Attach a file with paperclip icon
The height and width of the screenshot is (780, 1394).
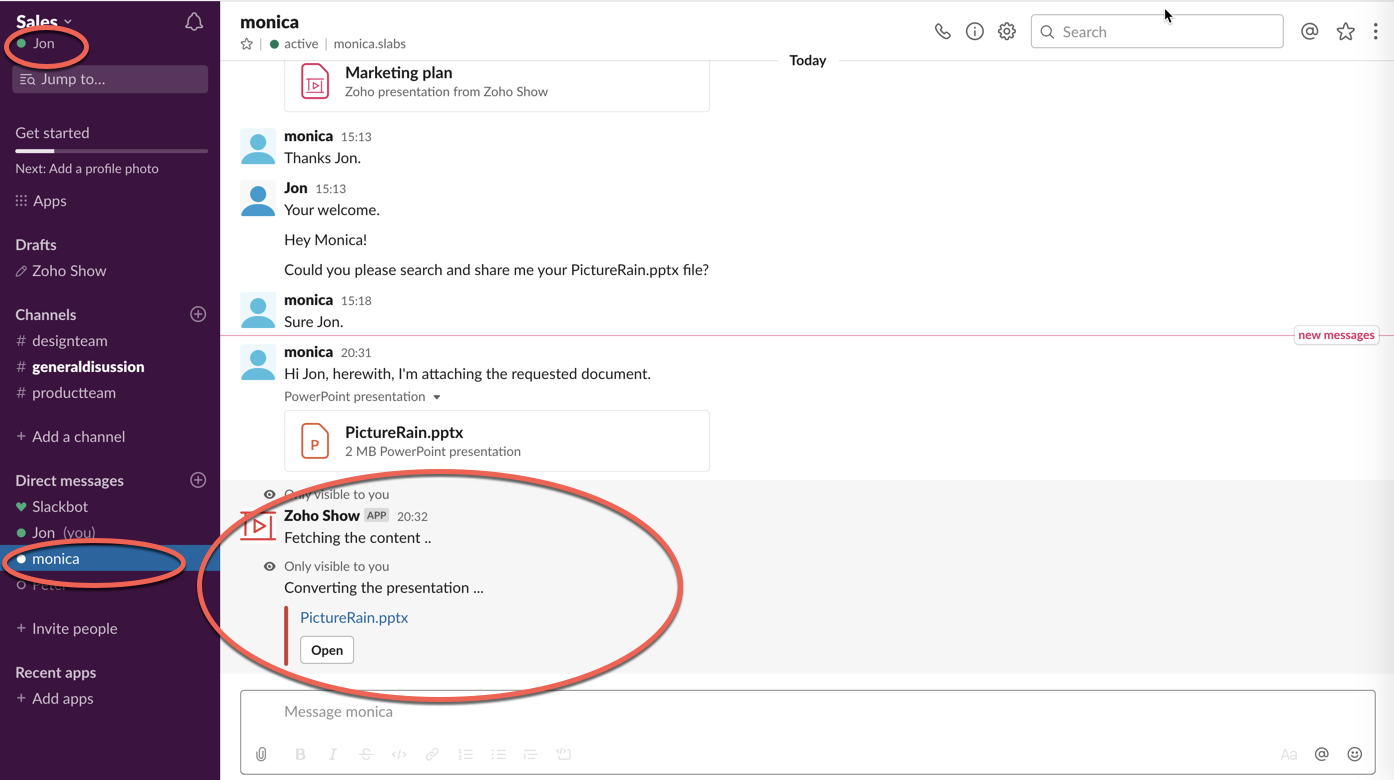coord(261,754)
